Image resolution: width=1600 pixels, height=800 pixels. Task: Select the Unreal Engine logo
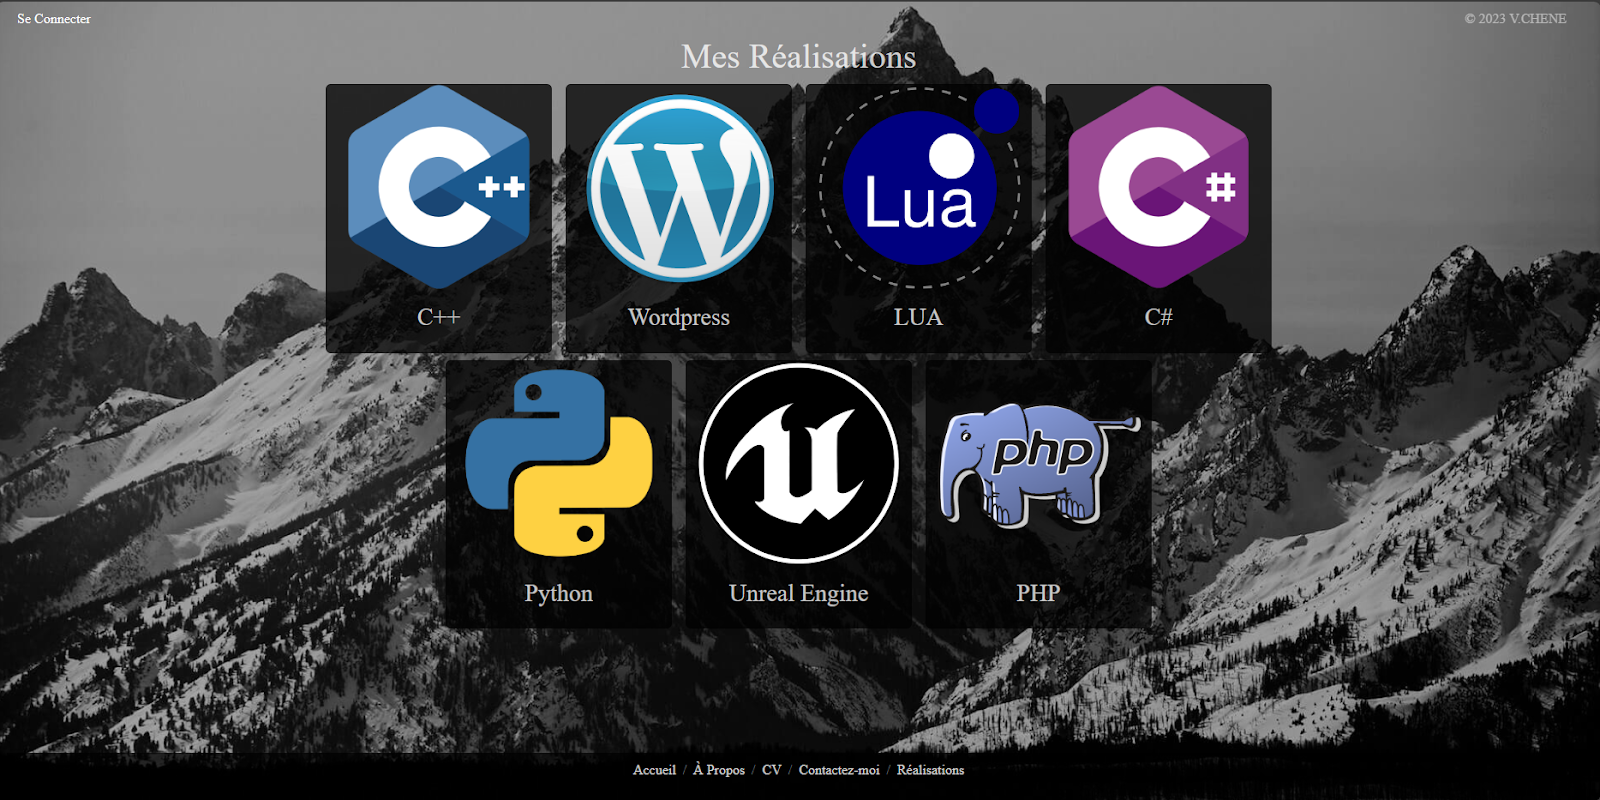click(x=799, y=463)
